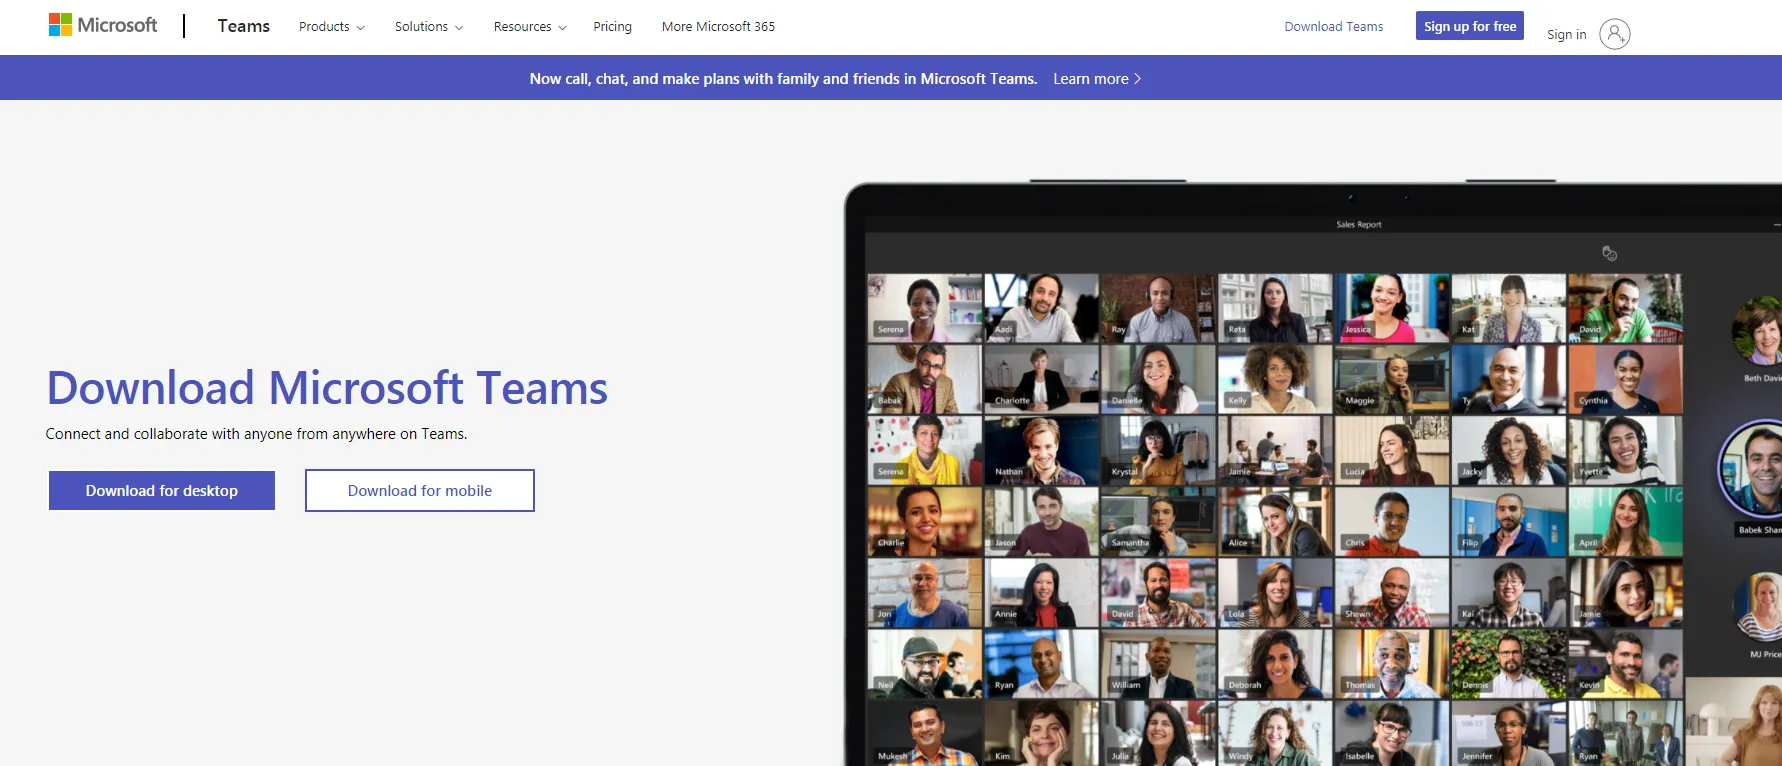Click the Sign in link
The width and height of the screenshot is (1782, 766).
tap(1566, 34)
